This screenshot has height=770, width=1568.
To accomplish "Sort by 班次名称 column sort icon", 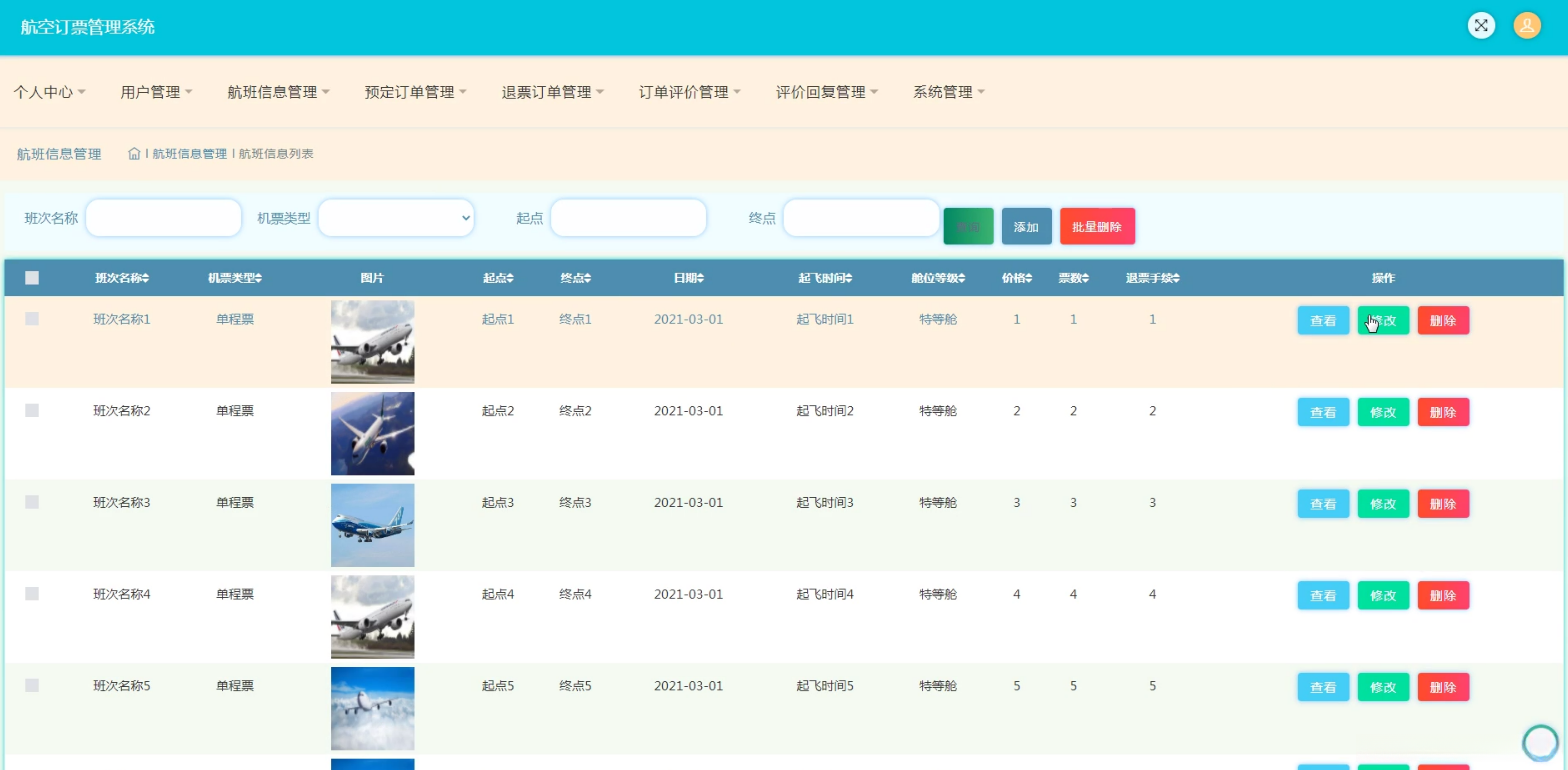I will click(146, 278).
